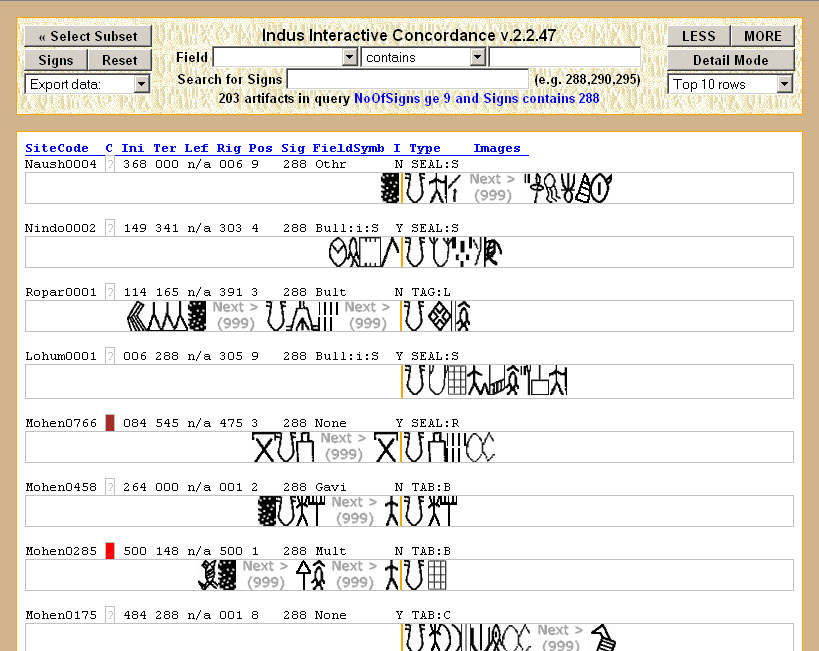Click the LESS button

[698, 36]
